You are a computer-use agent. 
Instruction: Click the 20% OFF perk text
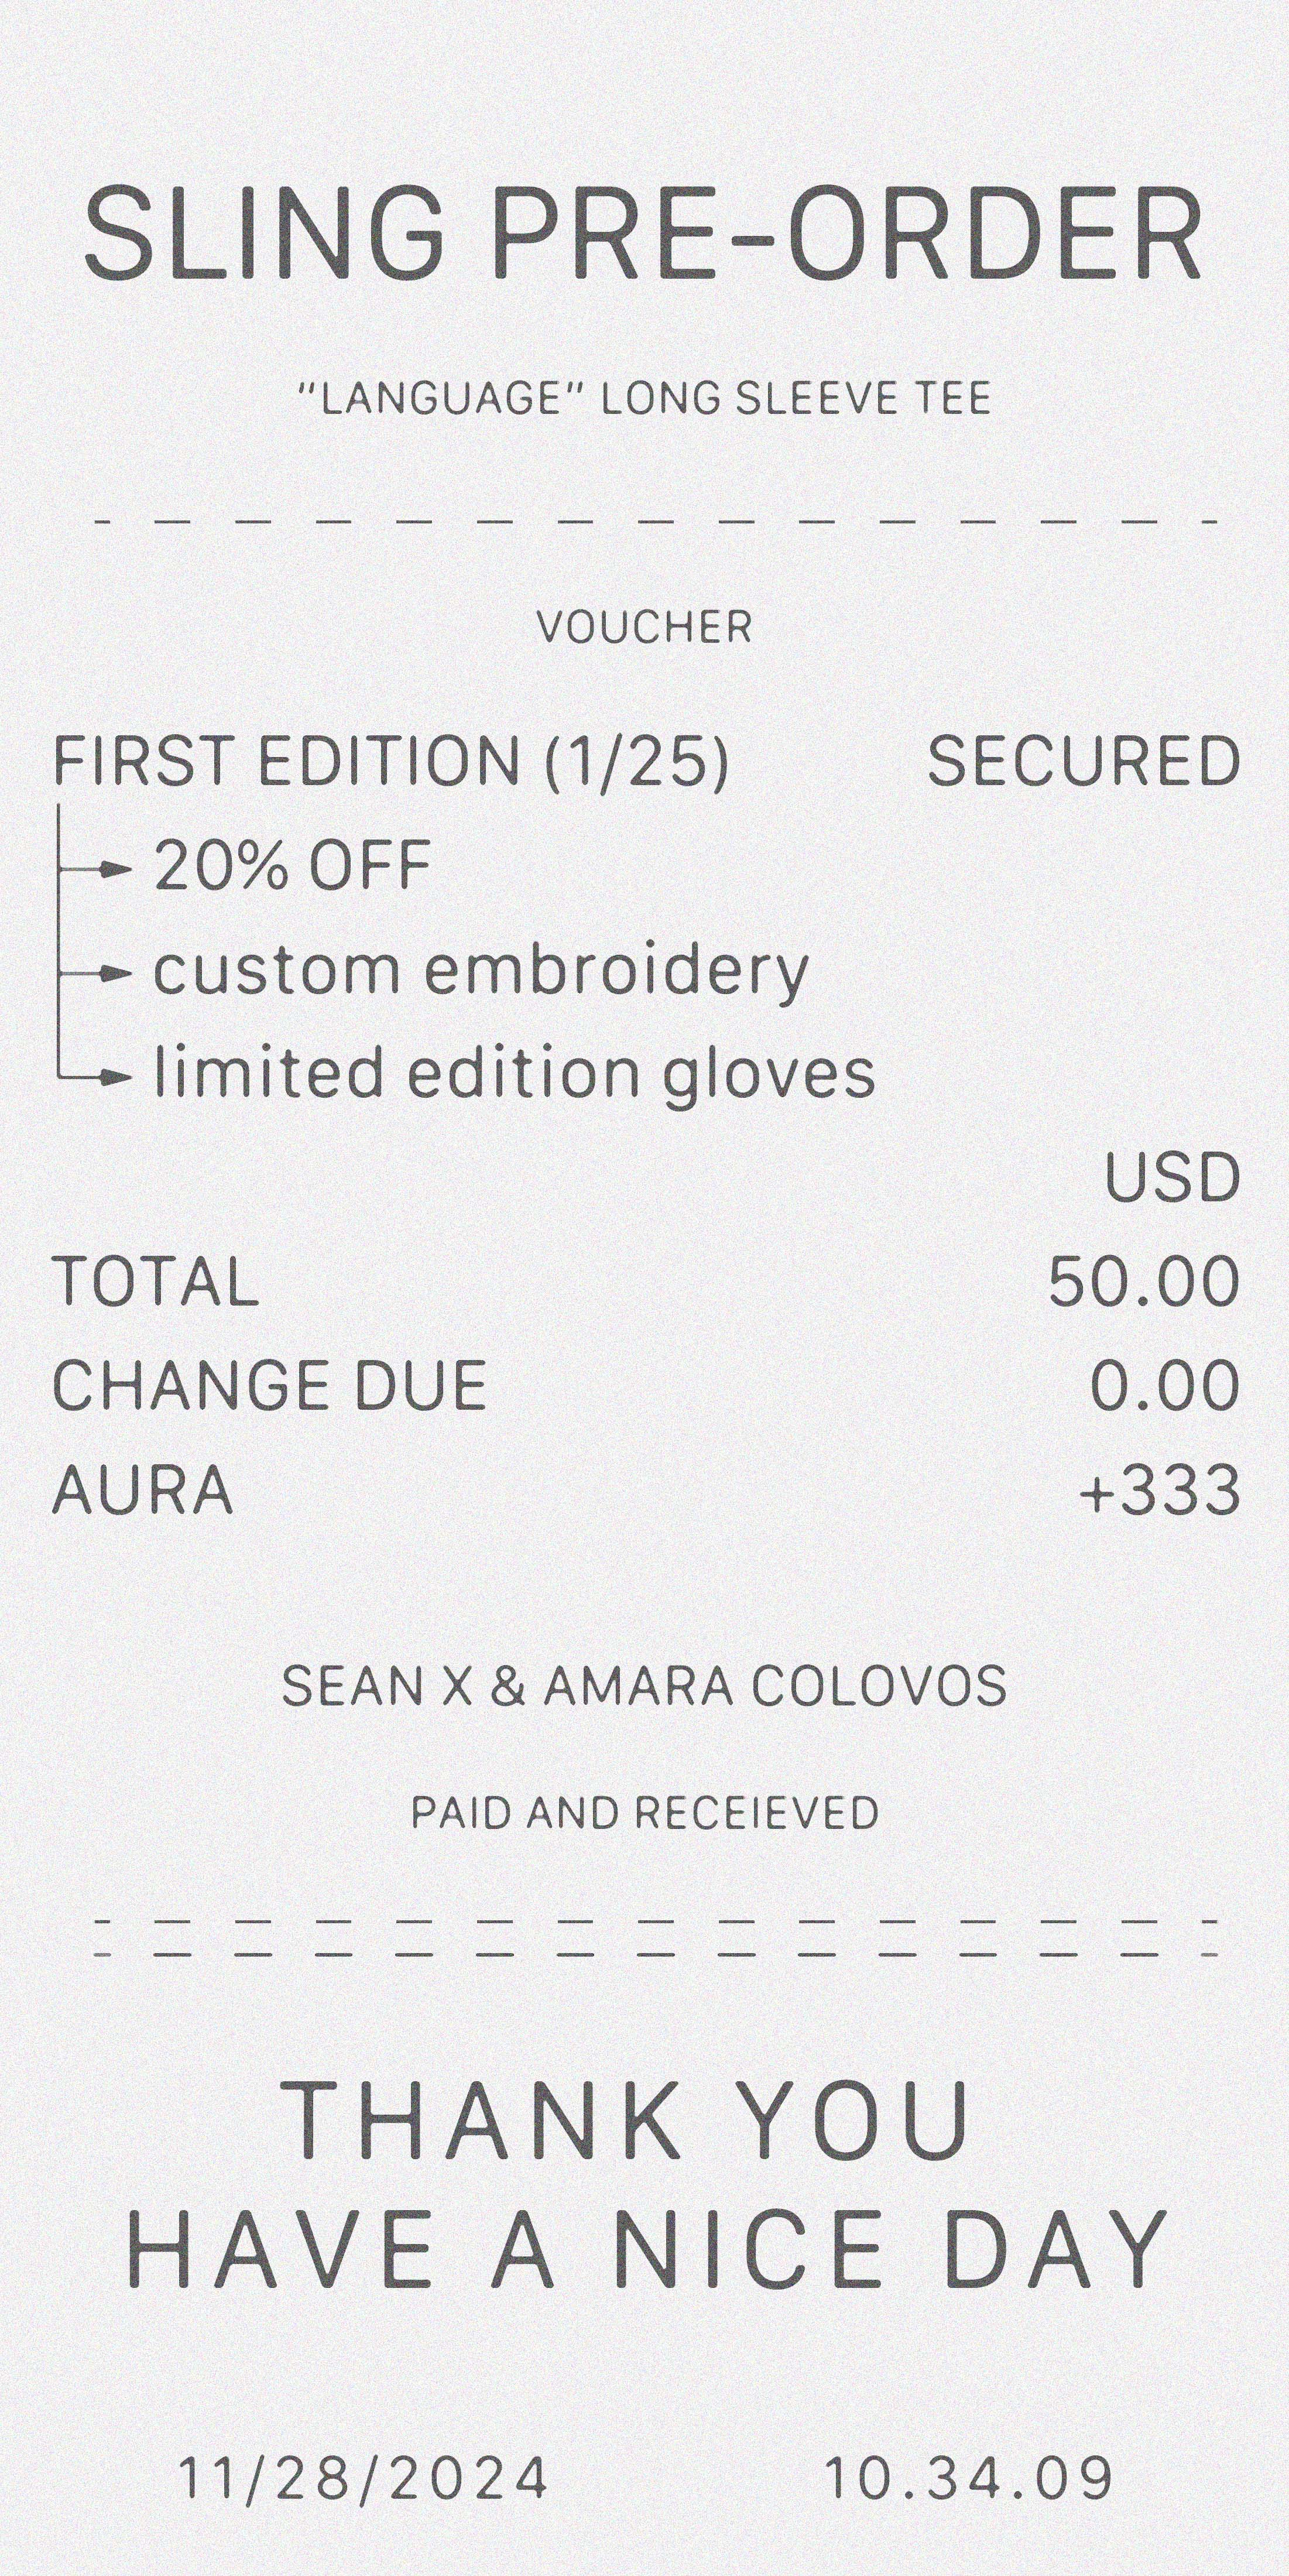click(292, 865)
